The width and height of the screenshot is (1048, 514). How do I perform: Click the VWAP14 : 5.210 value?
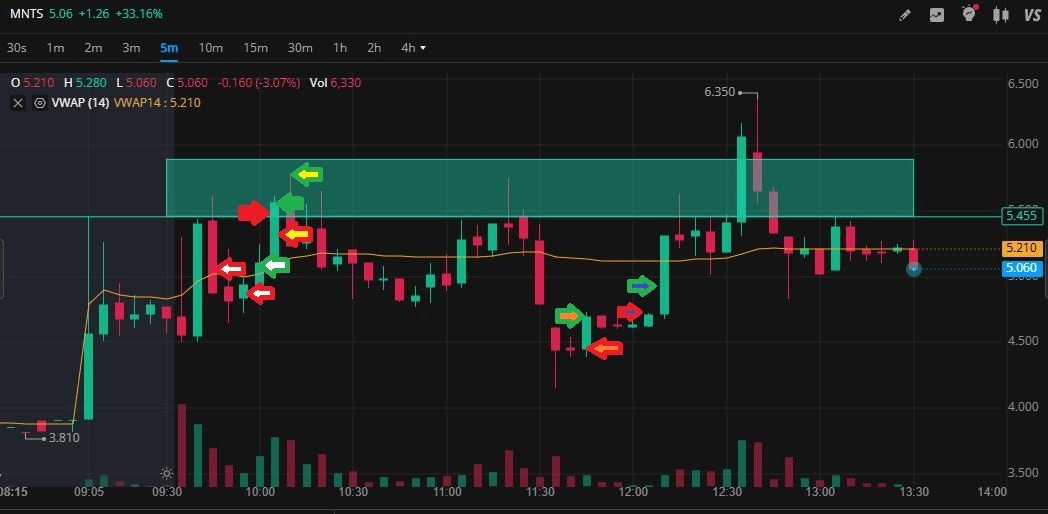pos(157,103)
